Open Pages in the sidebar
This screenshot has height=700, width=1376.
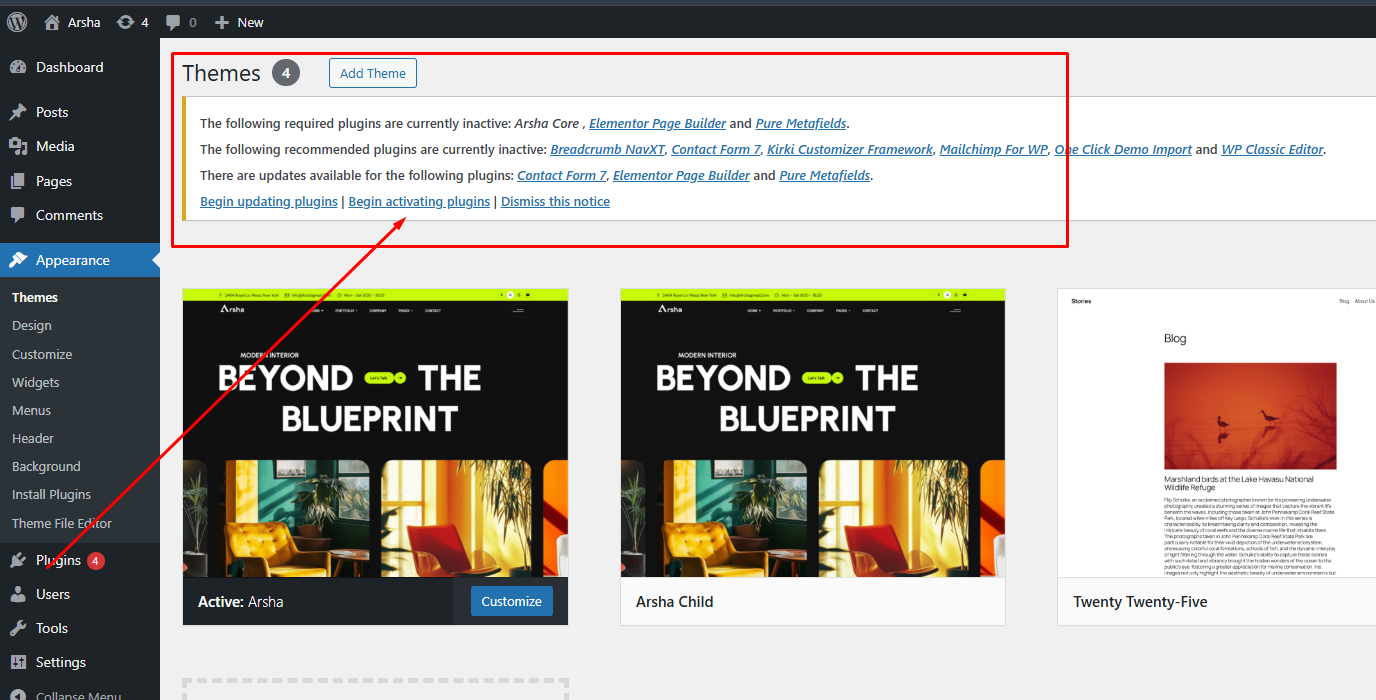80,181
